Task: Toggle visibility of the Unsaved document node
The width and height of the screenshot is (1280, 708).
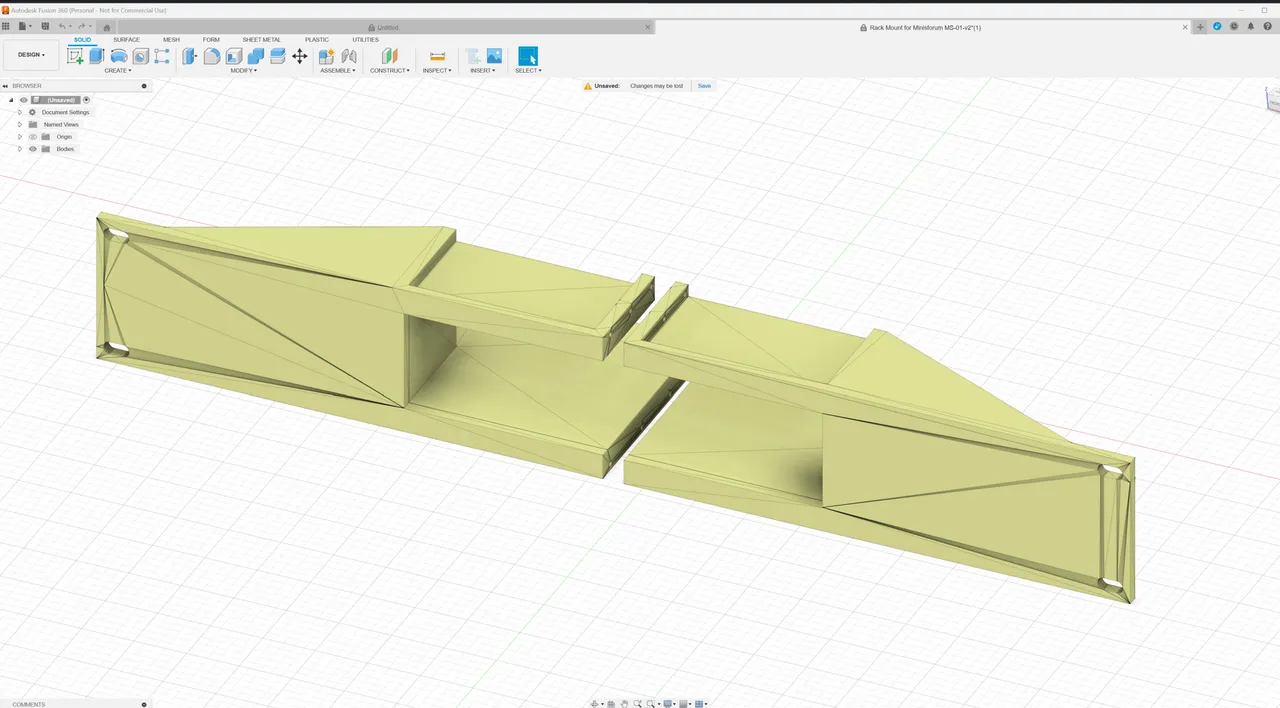Action: pyautogui.click(x=23, y=100)
